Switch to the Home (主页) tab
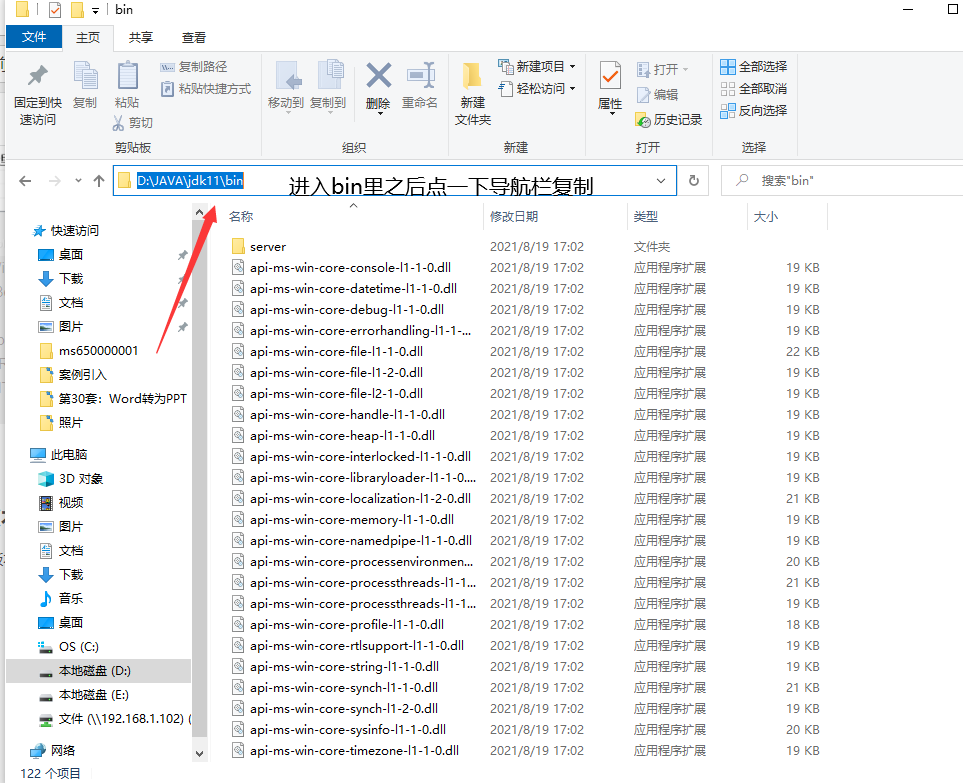 (88, 37)
